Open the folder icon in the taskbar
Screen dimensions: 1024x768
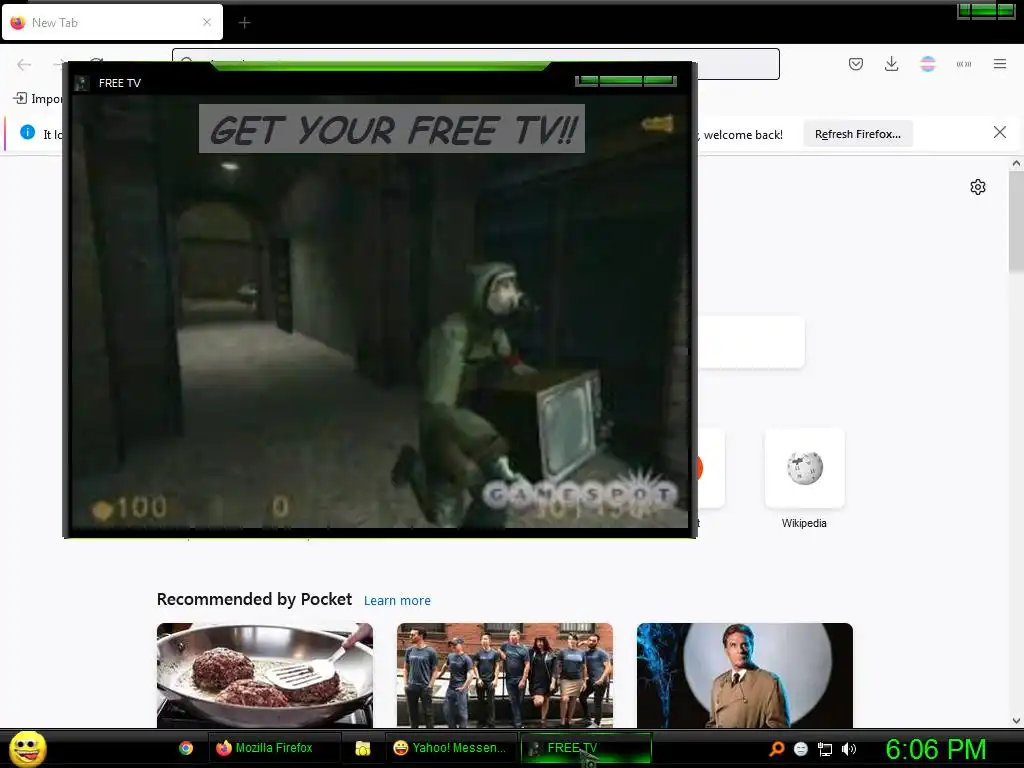(362, 748)
